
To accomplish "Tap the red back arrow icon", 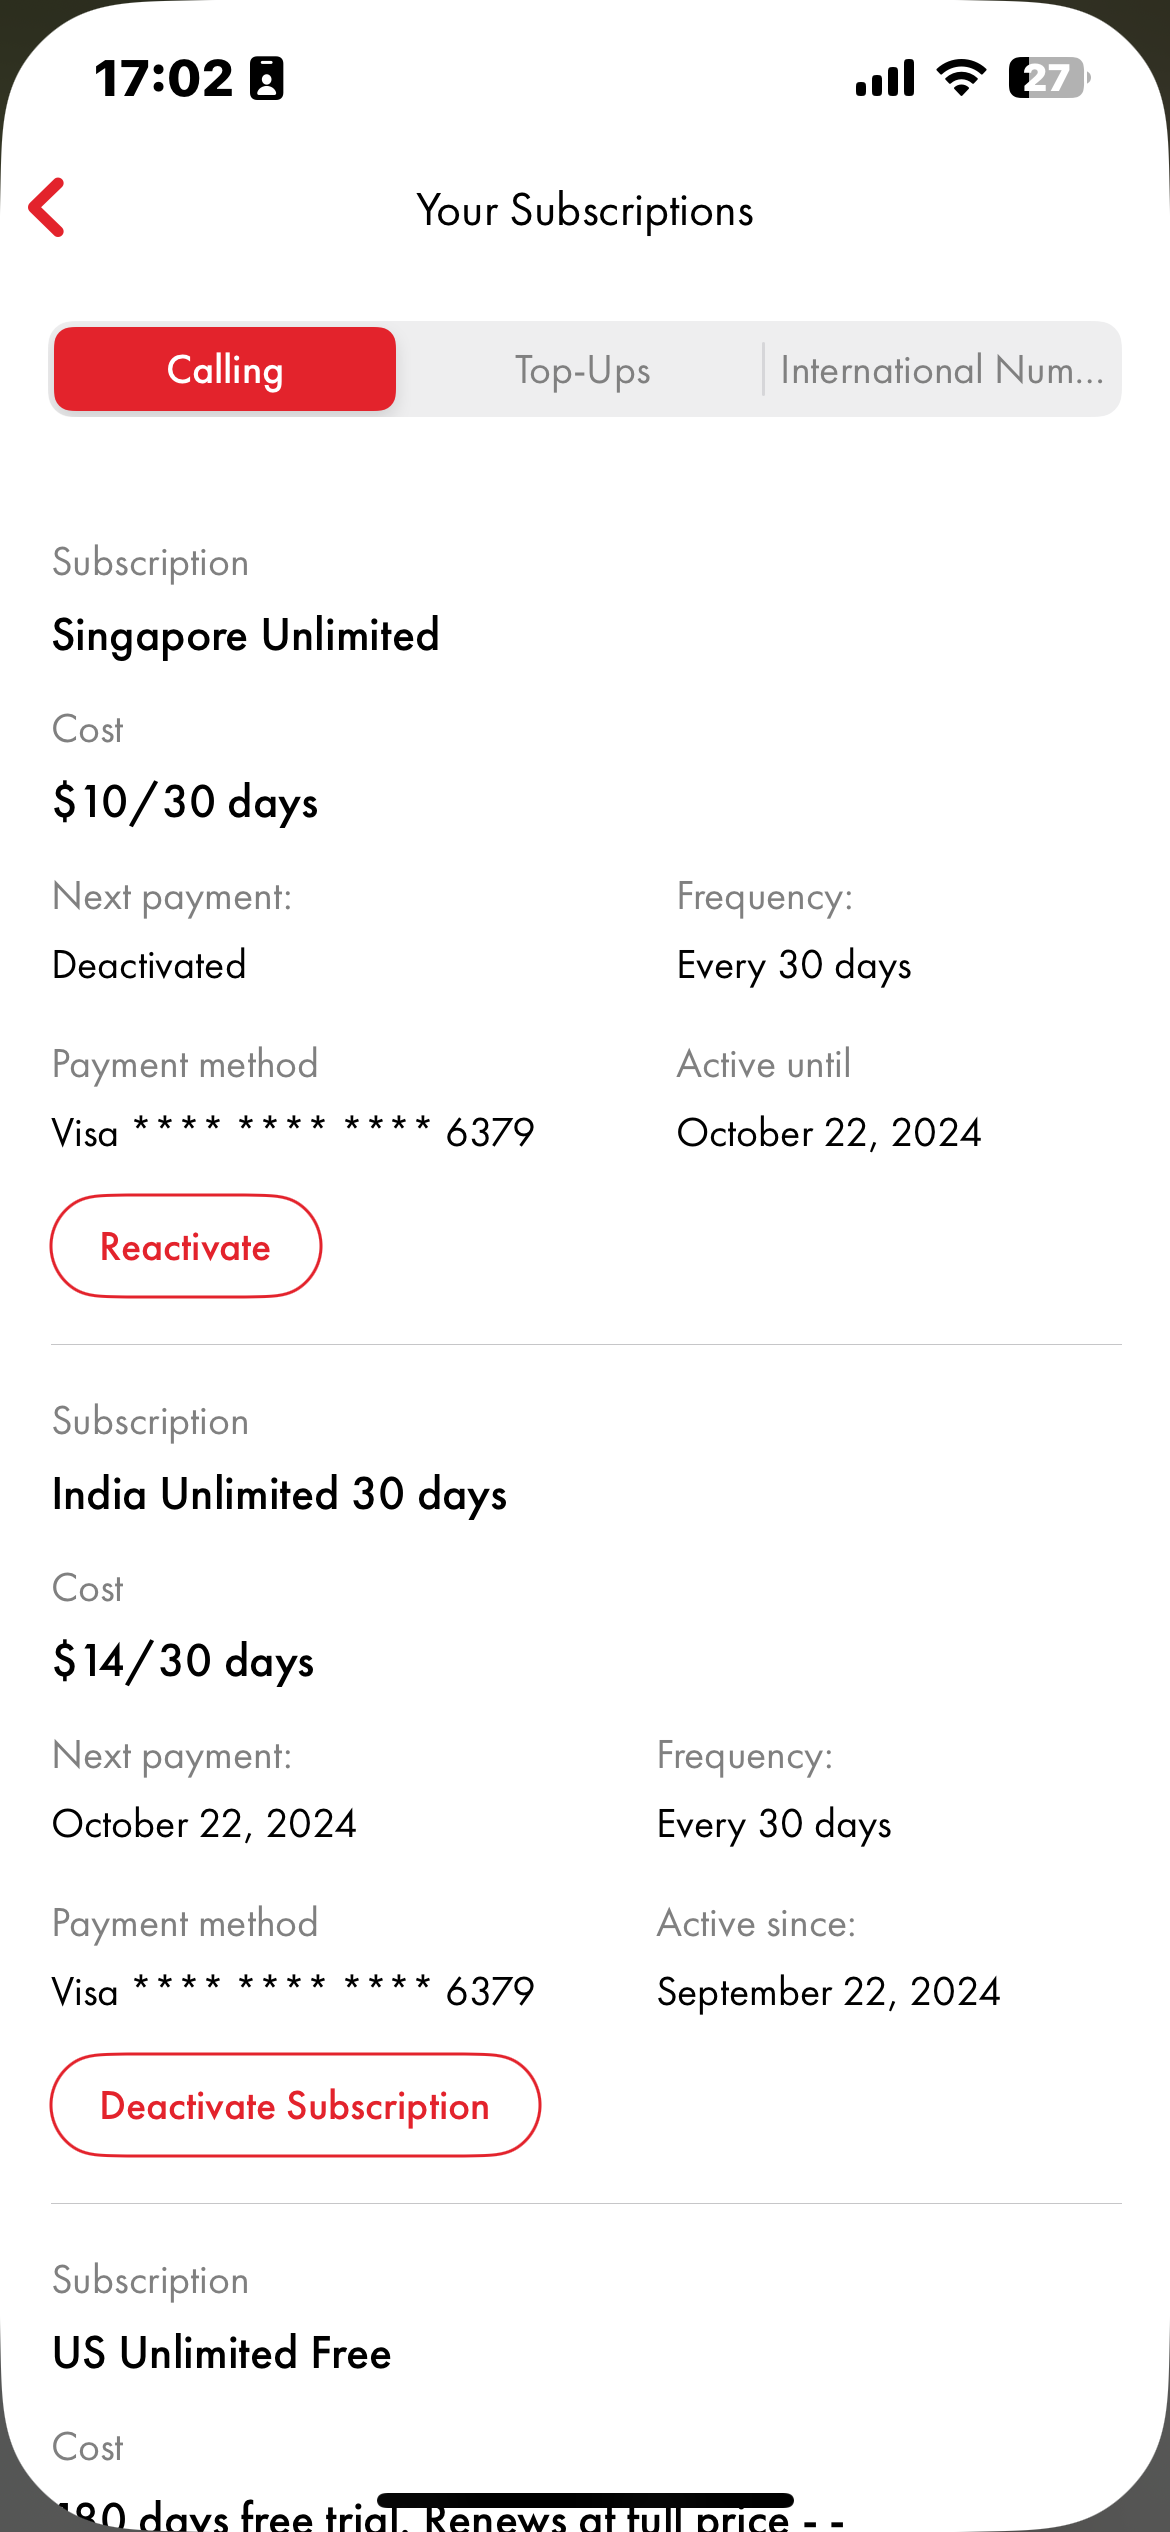I will coord(47,208).
